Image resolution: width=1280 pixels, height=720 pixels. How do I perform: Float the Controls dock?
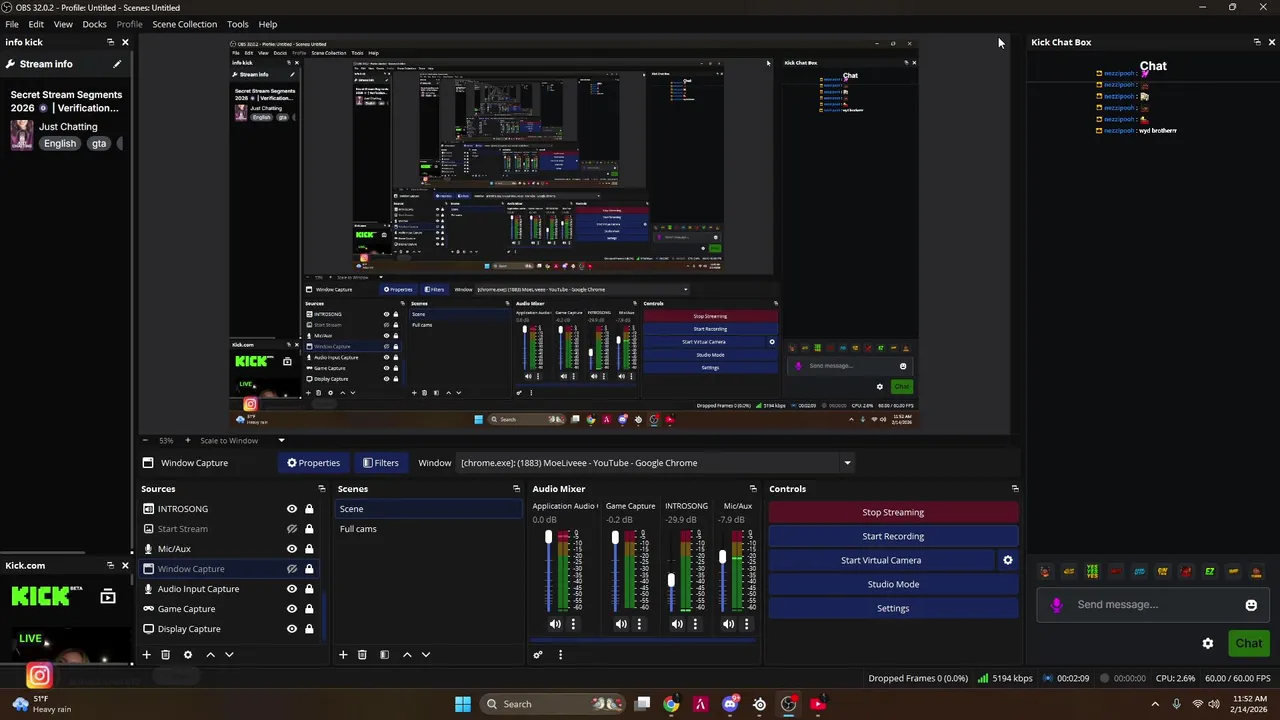tap(1015, 489)
